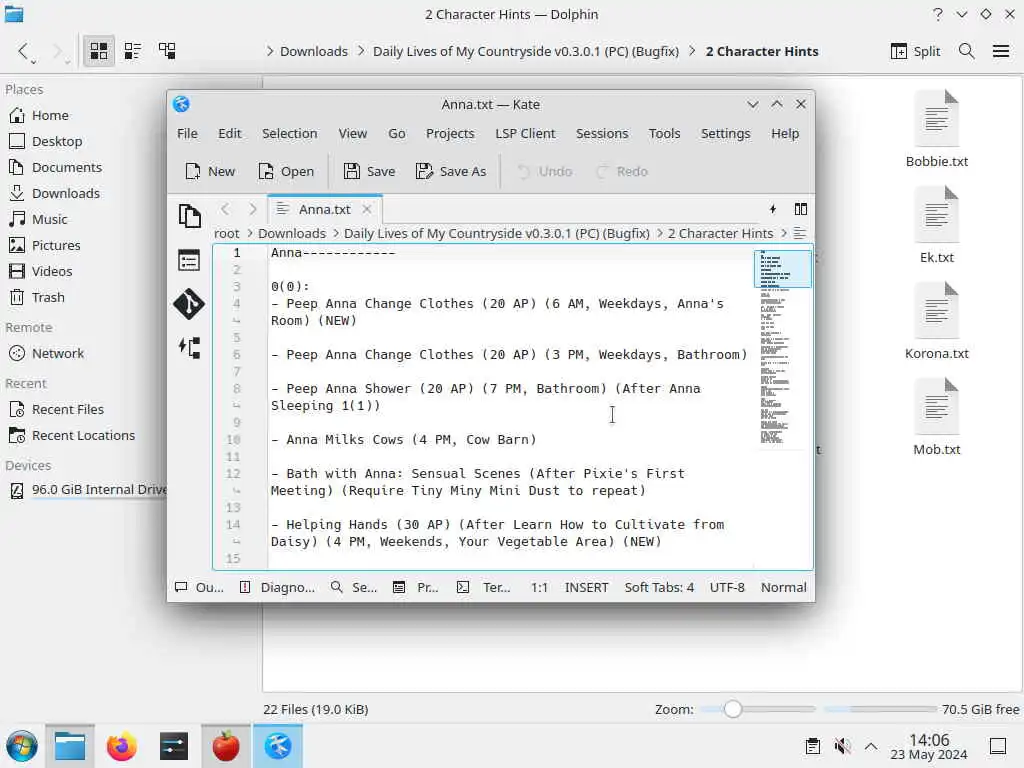Go back in Dolphin navigation
Screen dimensions: 1024x768
[24, 51]
